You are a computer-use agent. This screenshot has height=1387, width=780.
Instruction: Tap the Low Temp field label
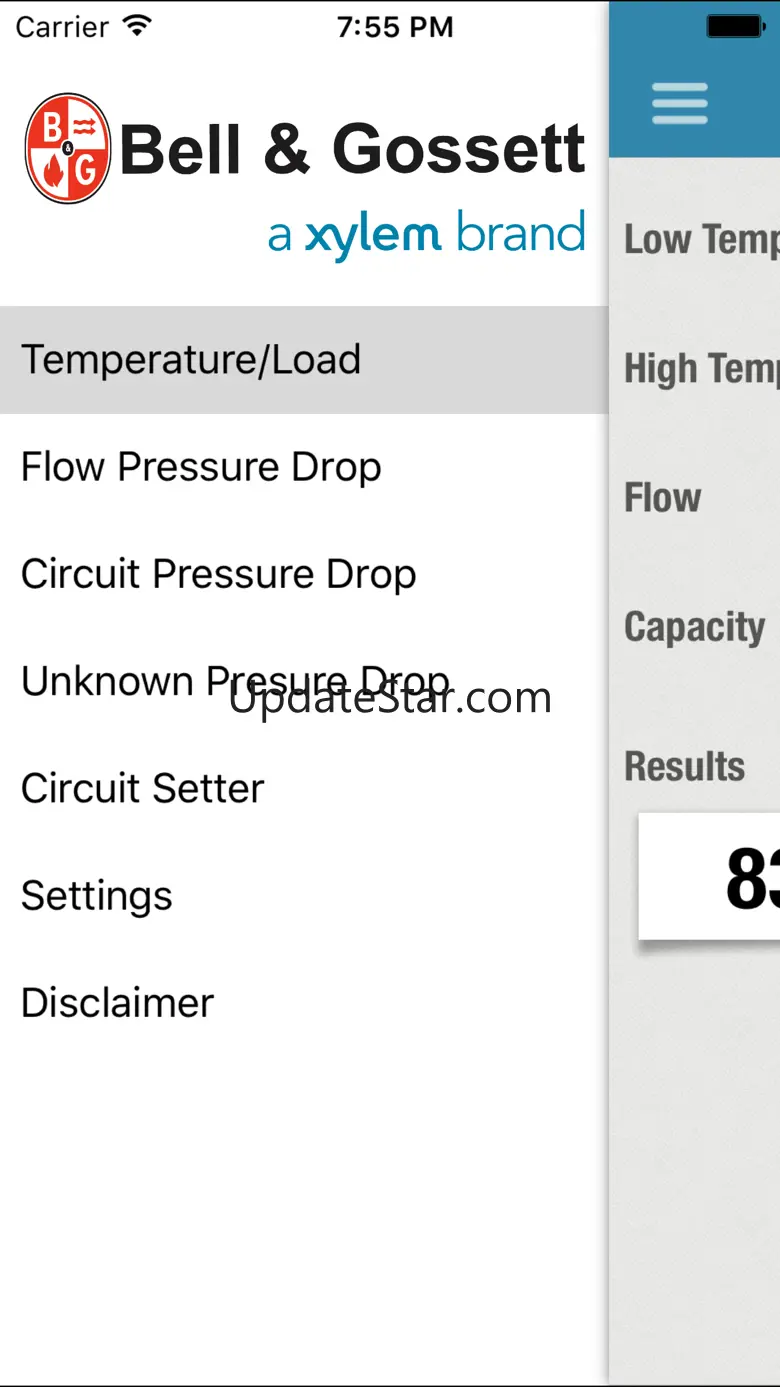coord(700,240)
